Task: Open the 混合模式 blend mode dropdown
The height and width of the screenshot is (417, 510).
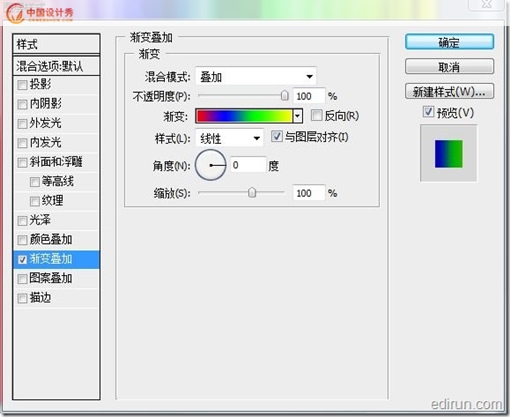Action: [256, 77]
